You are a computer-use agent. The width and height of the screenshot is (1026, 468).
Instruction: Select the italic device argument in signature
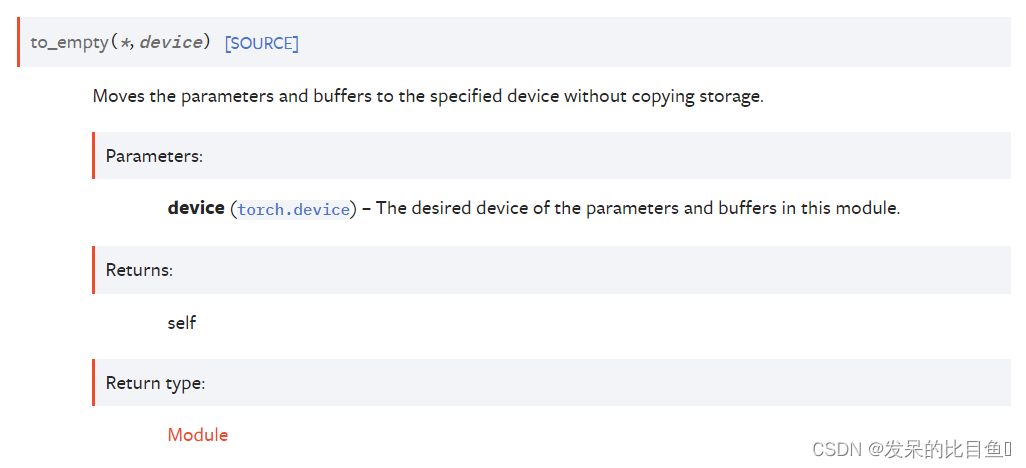click(x=171, y=43)
